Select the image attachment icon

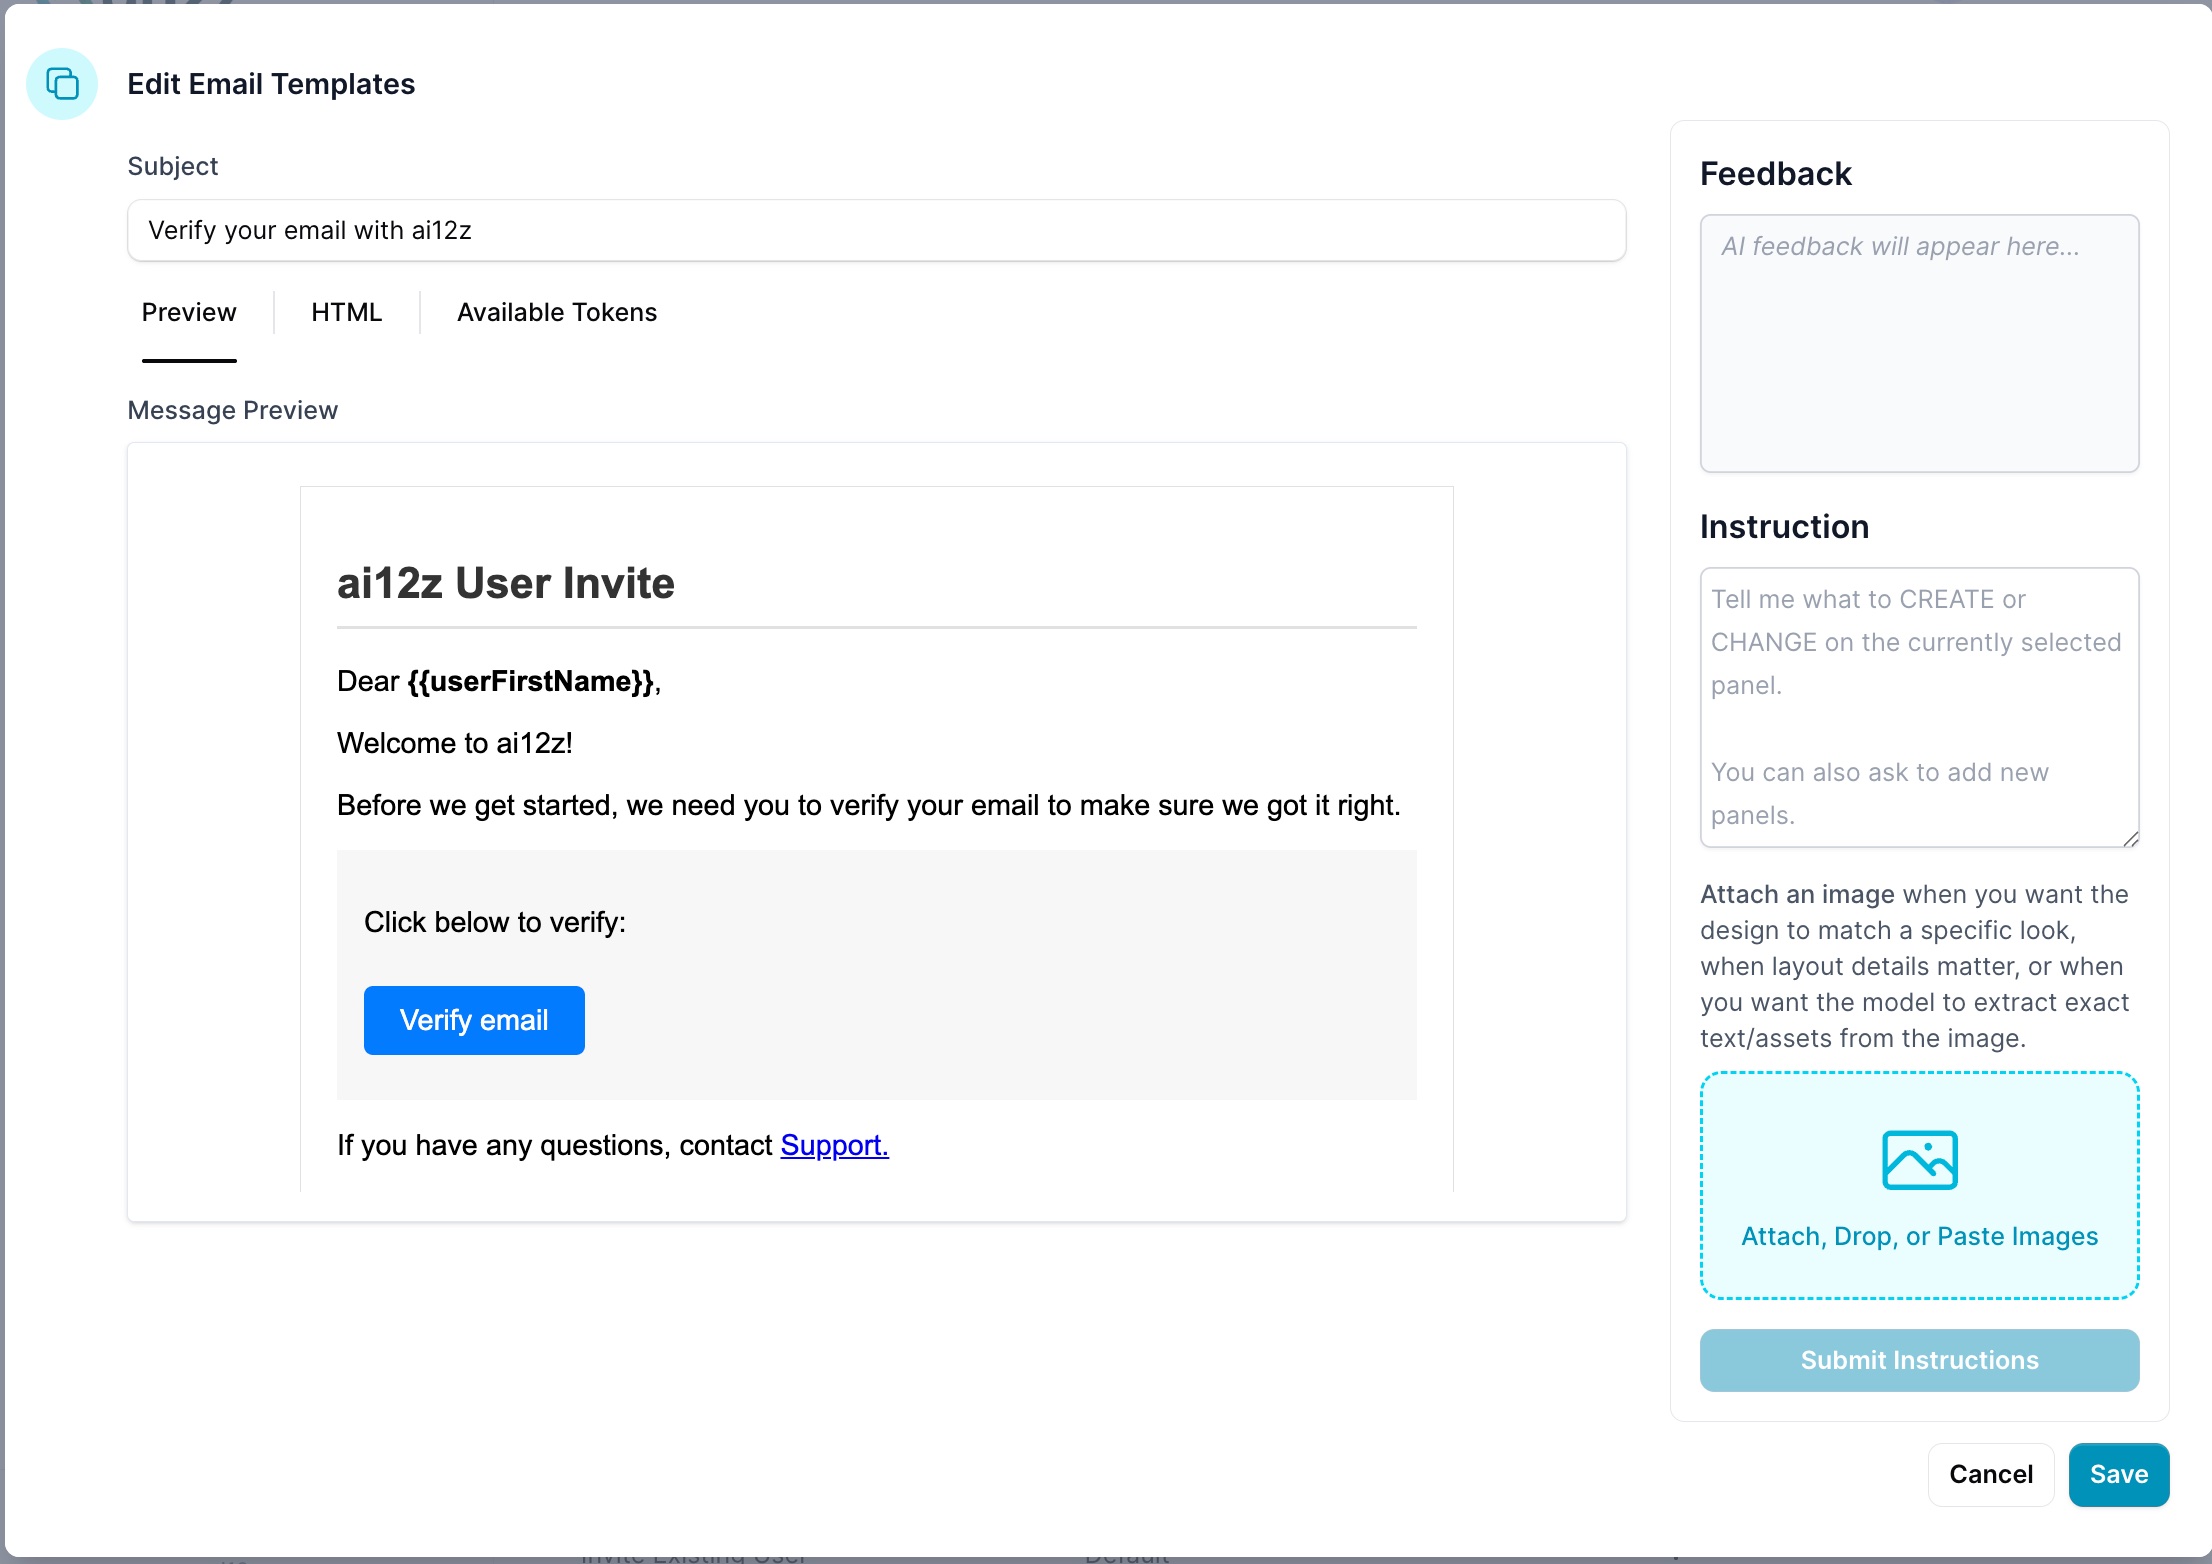[x=1918, y=1158]
